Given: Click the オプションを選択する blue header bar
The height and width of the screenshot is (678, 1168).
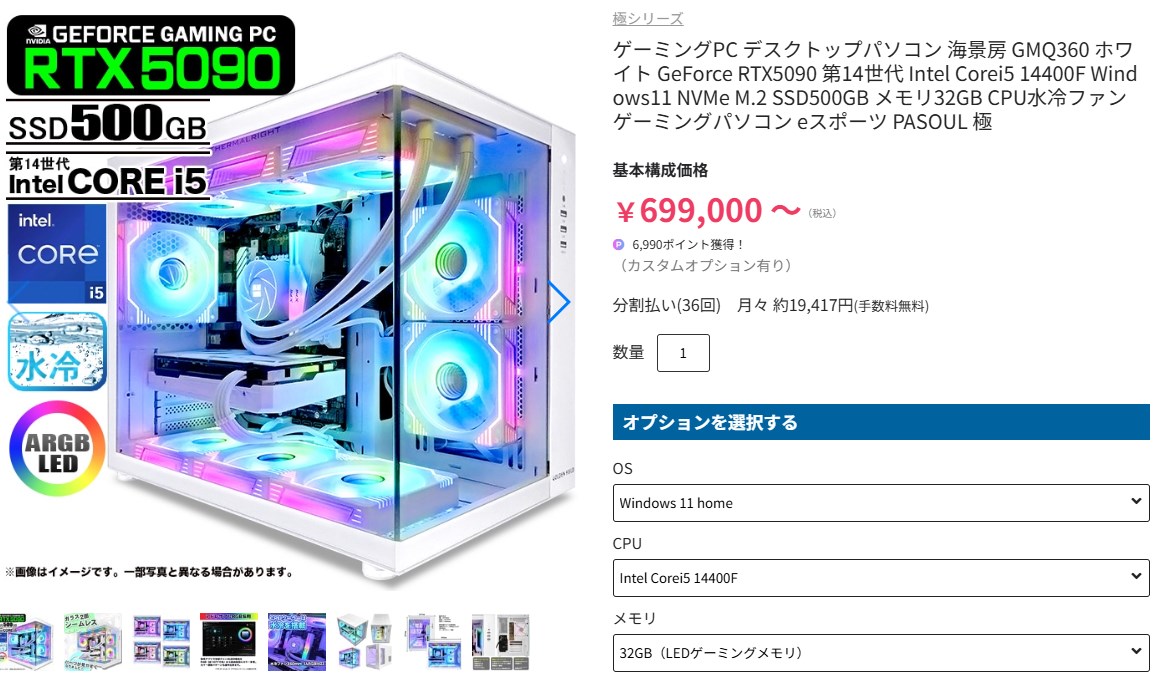Looking at the screenshot, I should (x=880, y=422).
